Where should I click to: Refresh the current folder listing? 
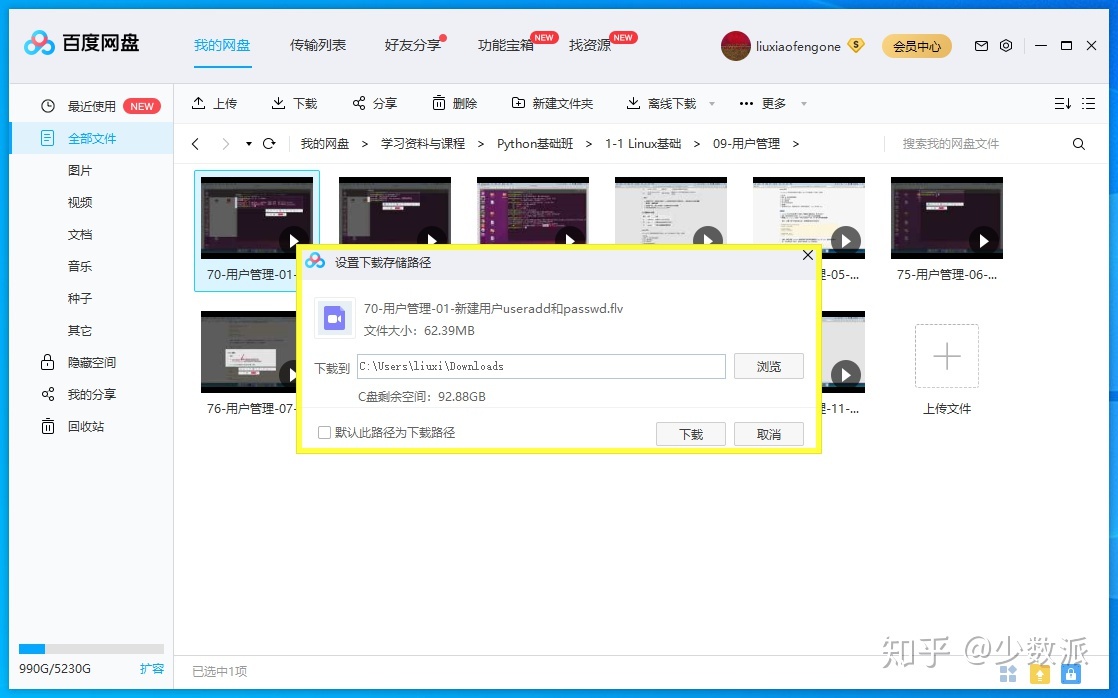click(x=269, y=143)
